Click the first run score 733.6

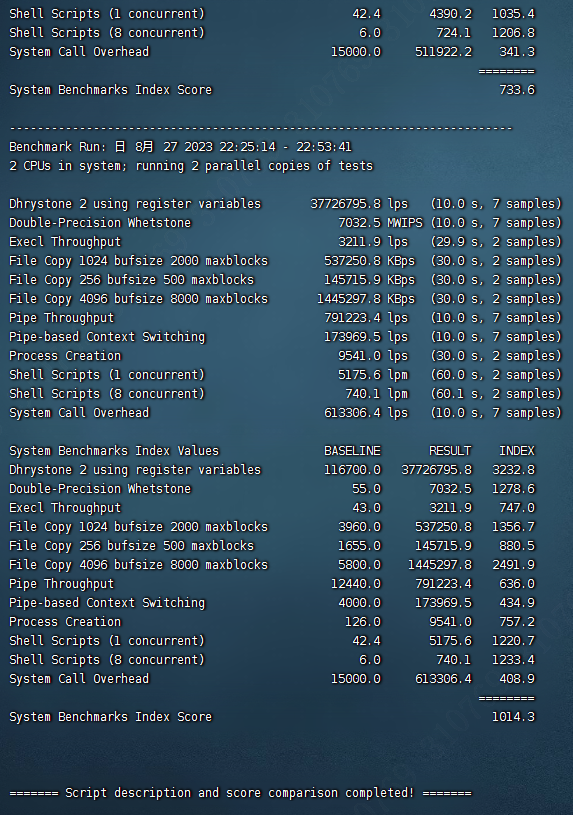(x=517, y=90)
